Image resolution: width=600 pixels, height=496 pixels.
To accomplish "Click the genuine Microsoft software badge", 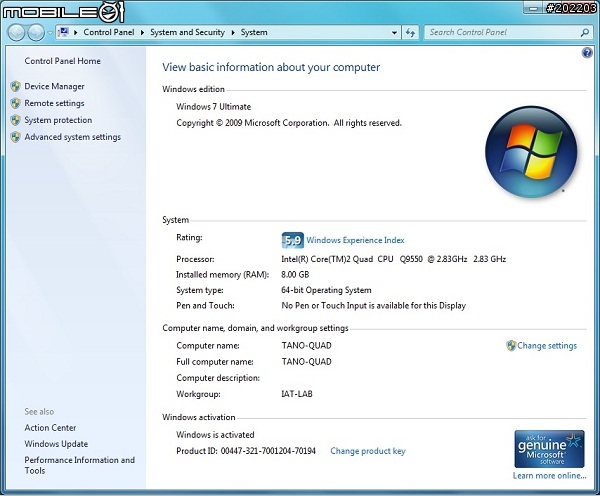I will click(549, 449).
